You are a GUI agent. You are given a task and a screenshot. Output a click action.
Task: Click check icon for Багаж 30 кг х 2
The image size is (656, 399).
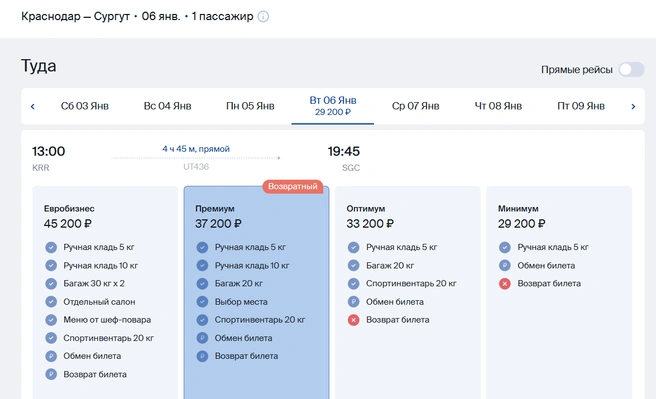point(51,284)
